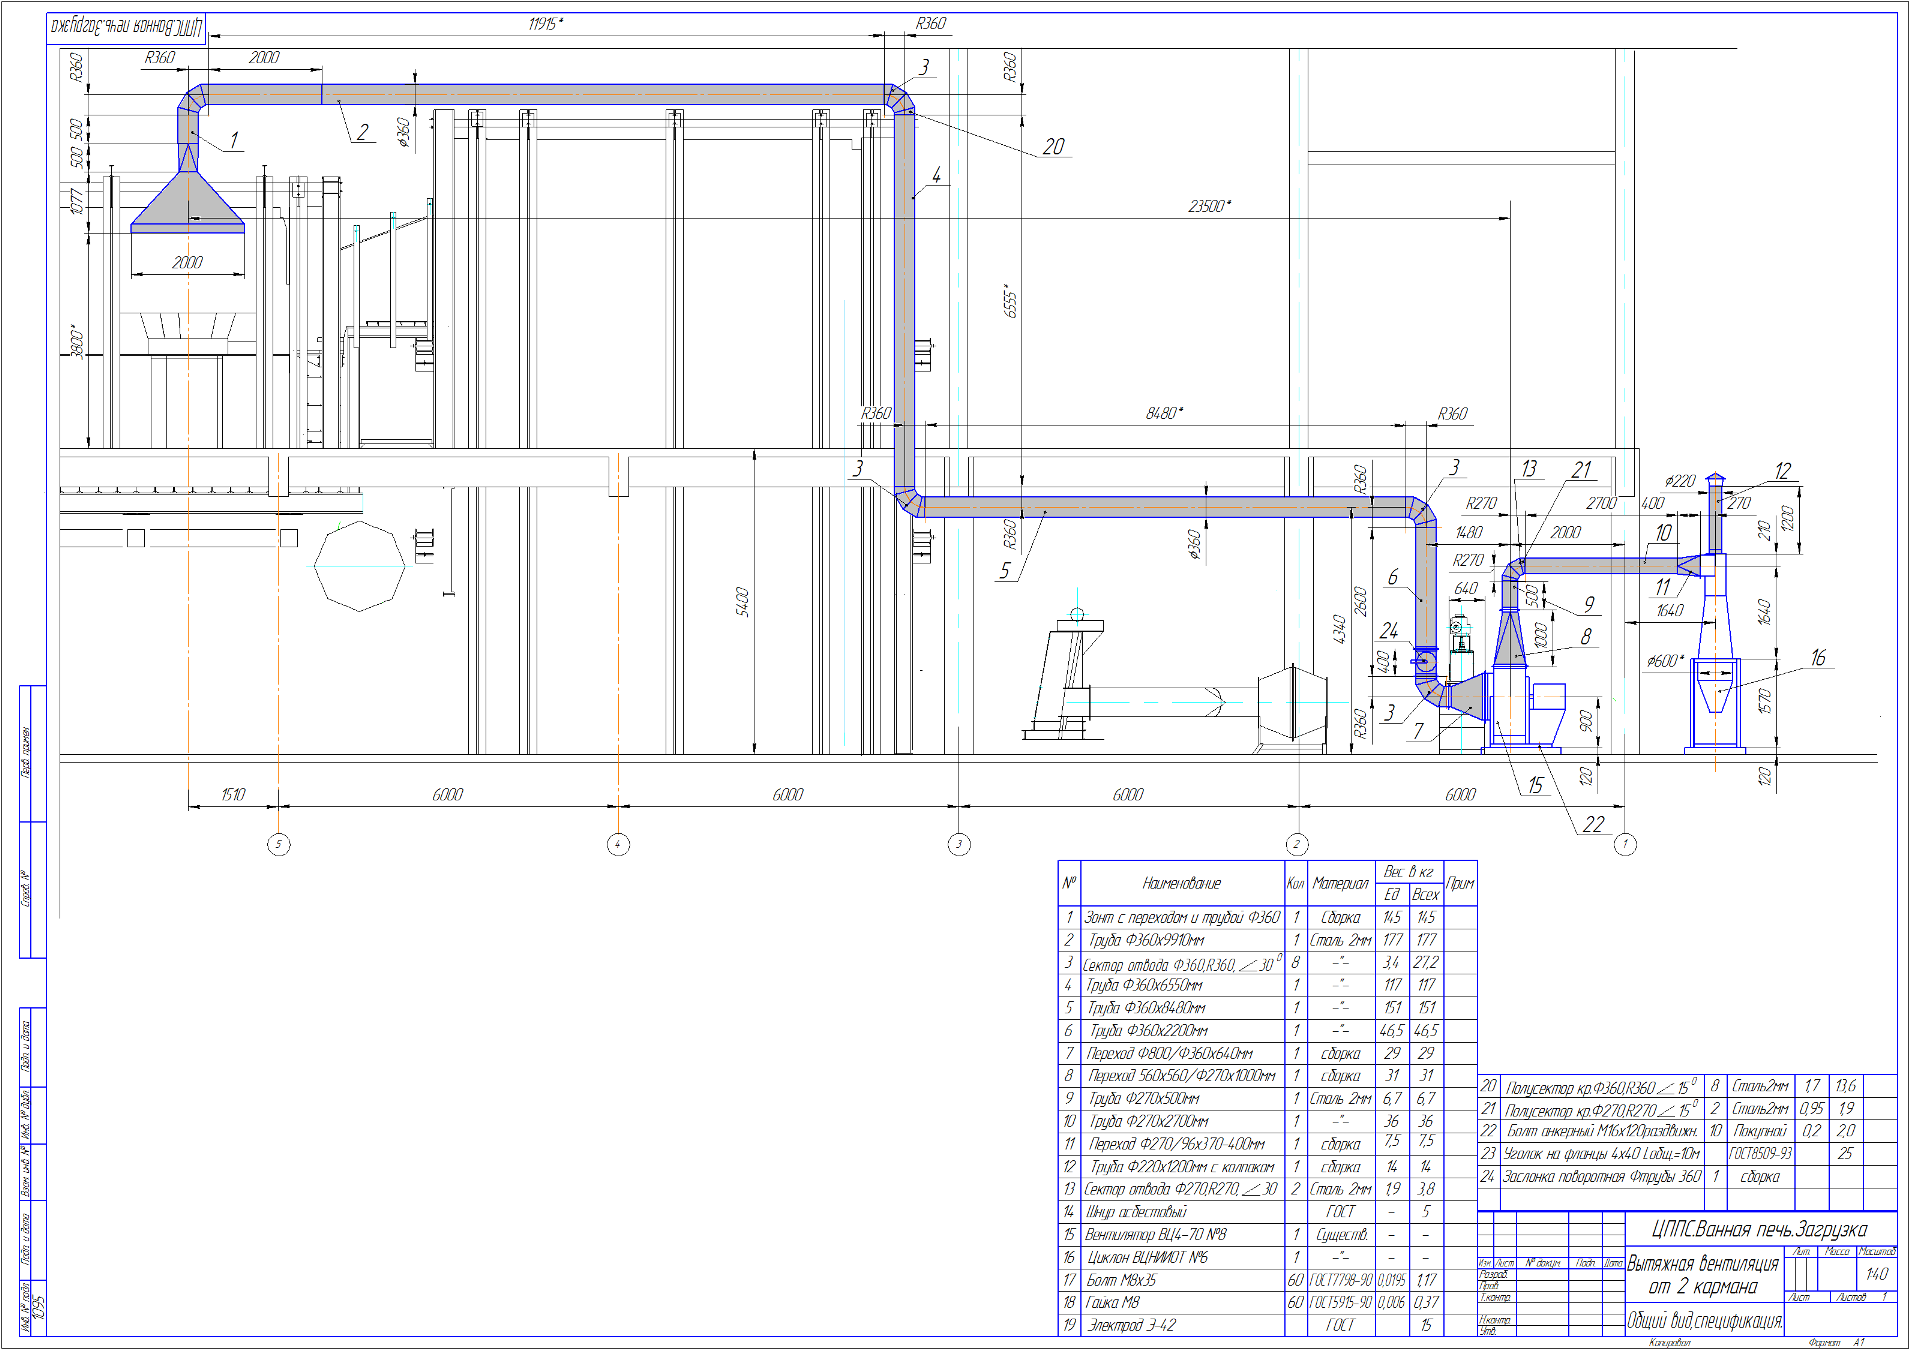Click callout number 12 near chimney

(x=1783, y=471)
